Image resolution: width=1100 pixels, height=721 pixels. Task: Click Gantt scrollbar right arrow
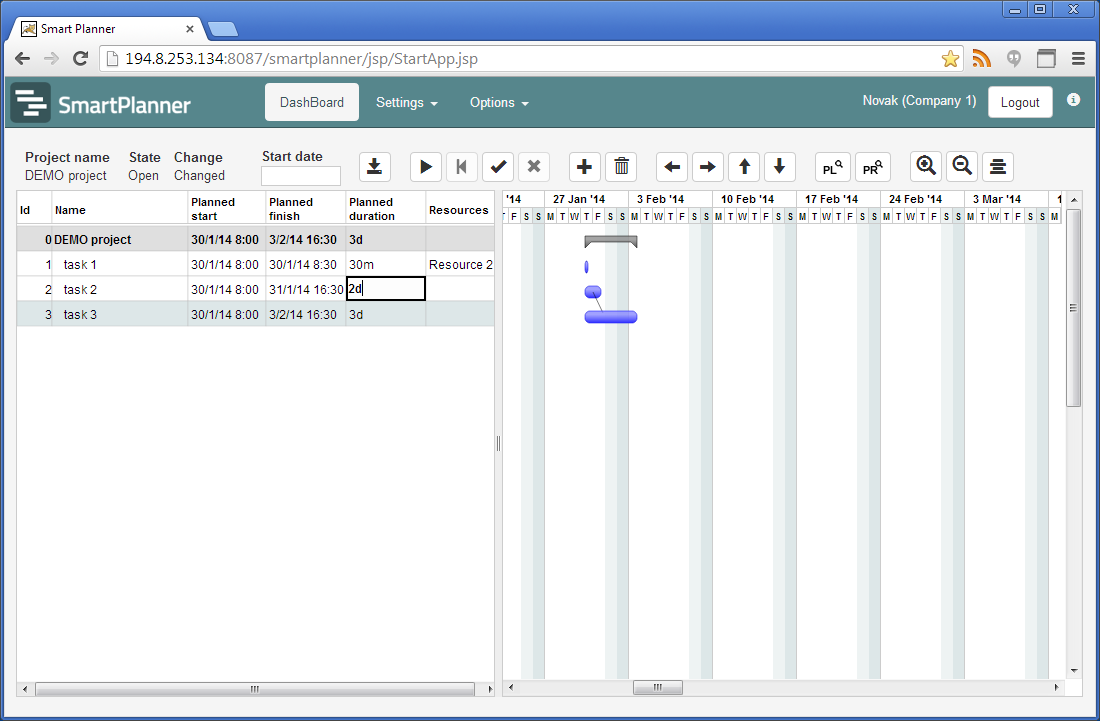pyautogui.click(x=1057, y=687)
